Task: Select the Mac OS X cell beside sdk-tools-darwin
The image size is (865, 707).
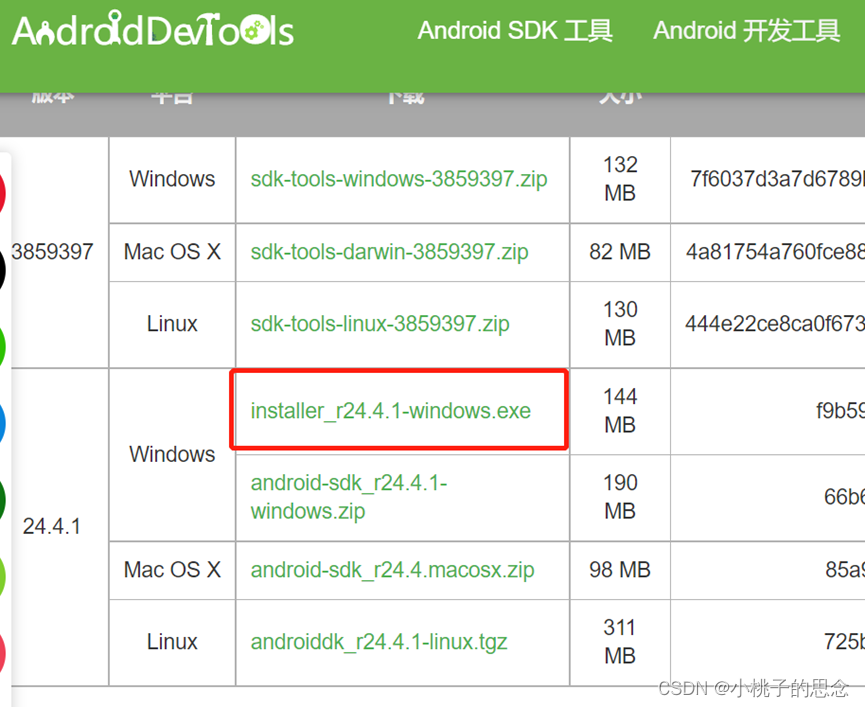Action: [172, 251]
